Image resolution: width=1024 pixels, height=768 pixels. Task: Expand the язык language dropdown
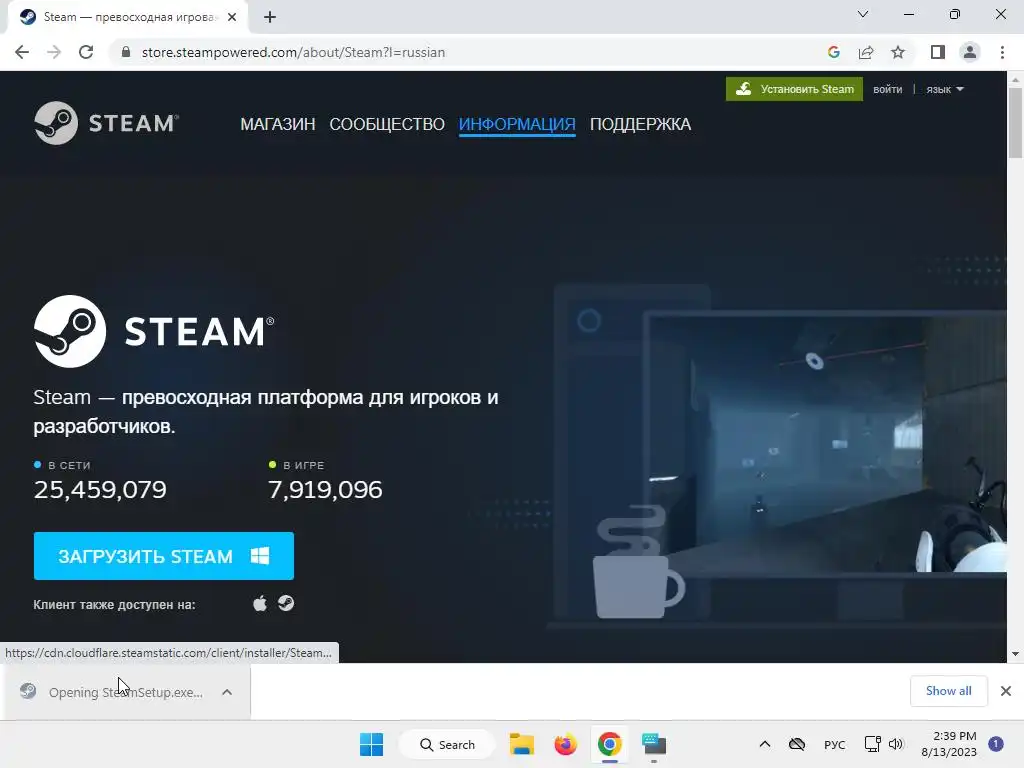944,89
